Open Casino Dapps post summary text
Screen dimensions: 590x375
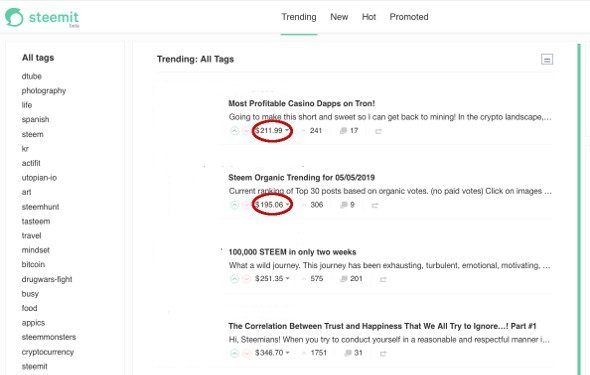point(390,117)
